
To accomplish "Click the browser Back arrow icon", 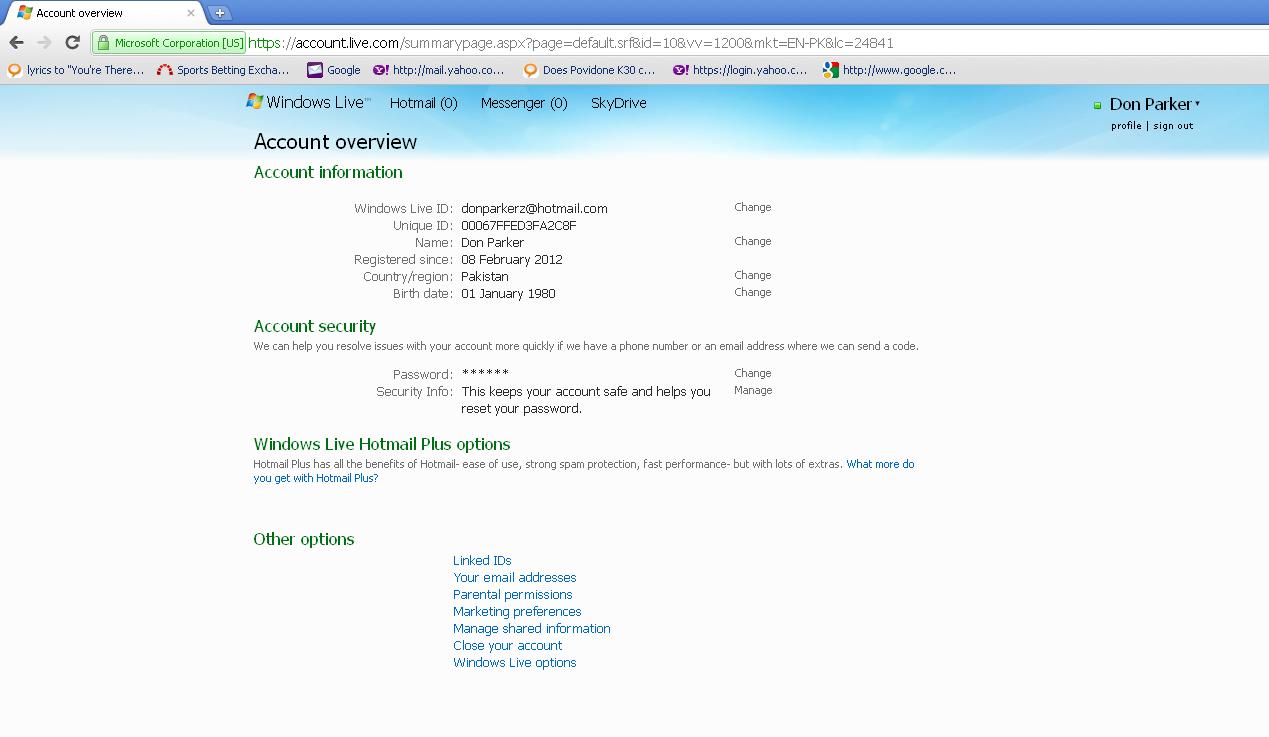I will click(16, 42).
